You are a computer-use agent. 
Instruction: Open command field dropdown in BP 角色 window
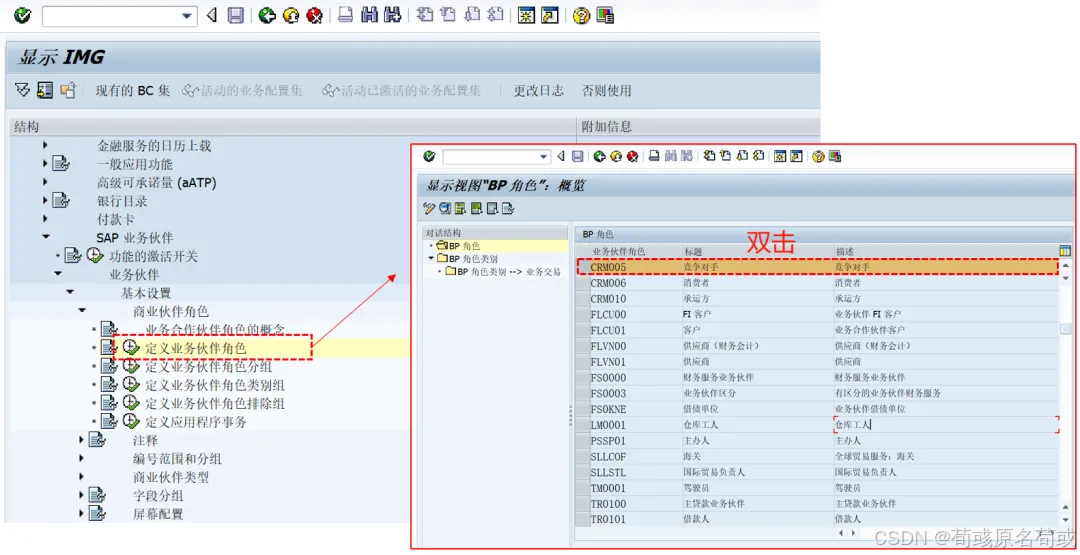click(x=543, y=157)
